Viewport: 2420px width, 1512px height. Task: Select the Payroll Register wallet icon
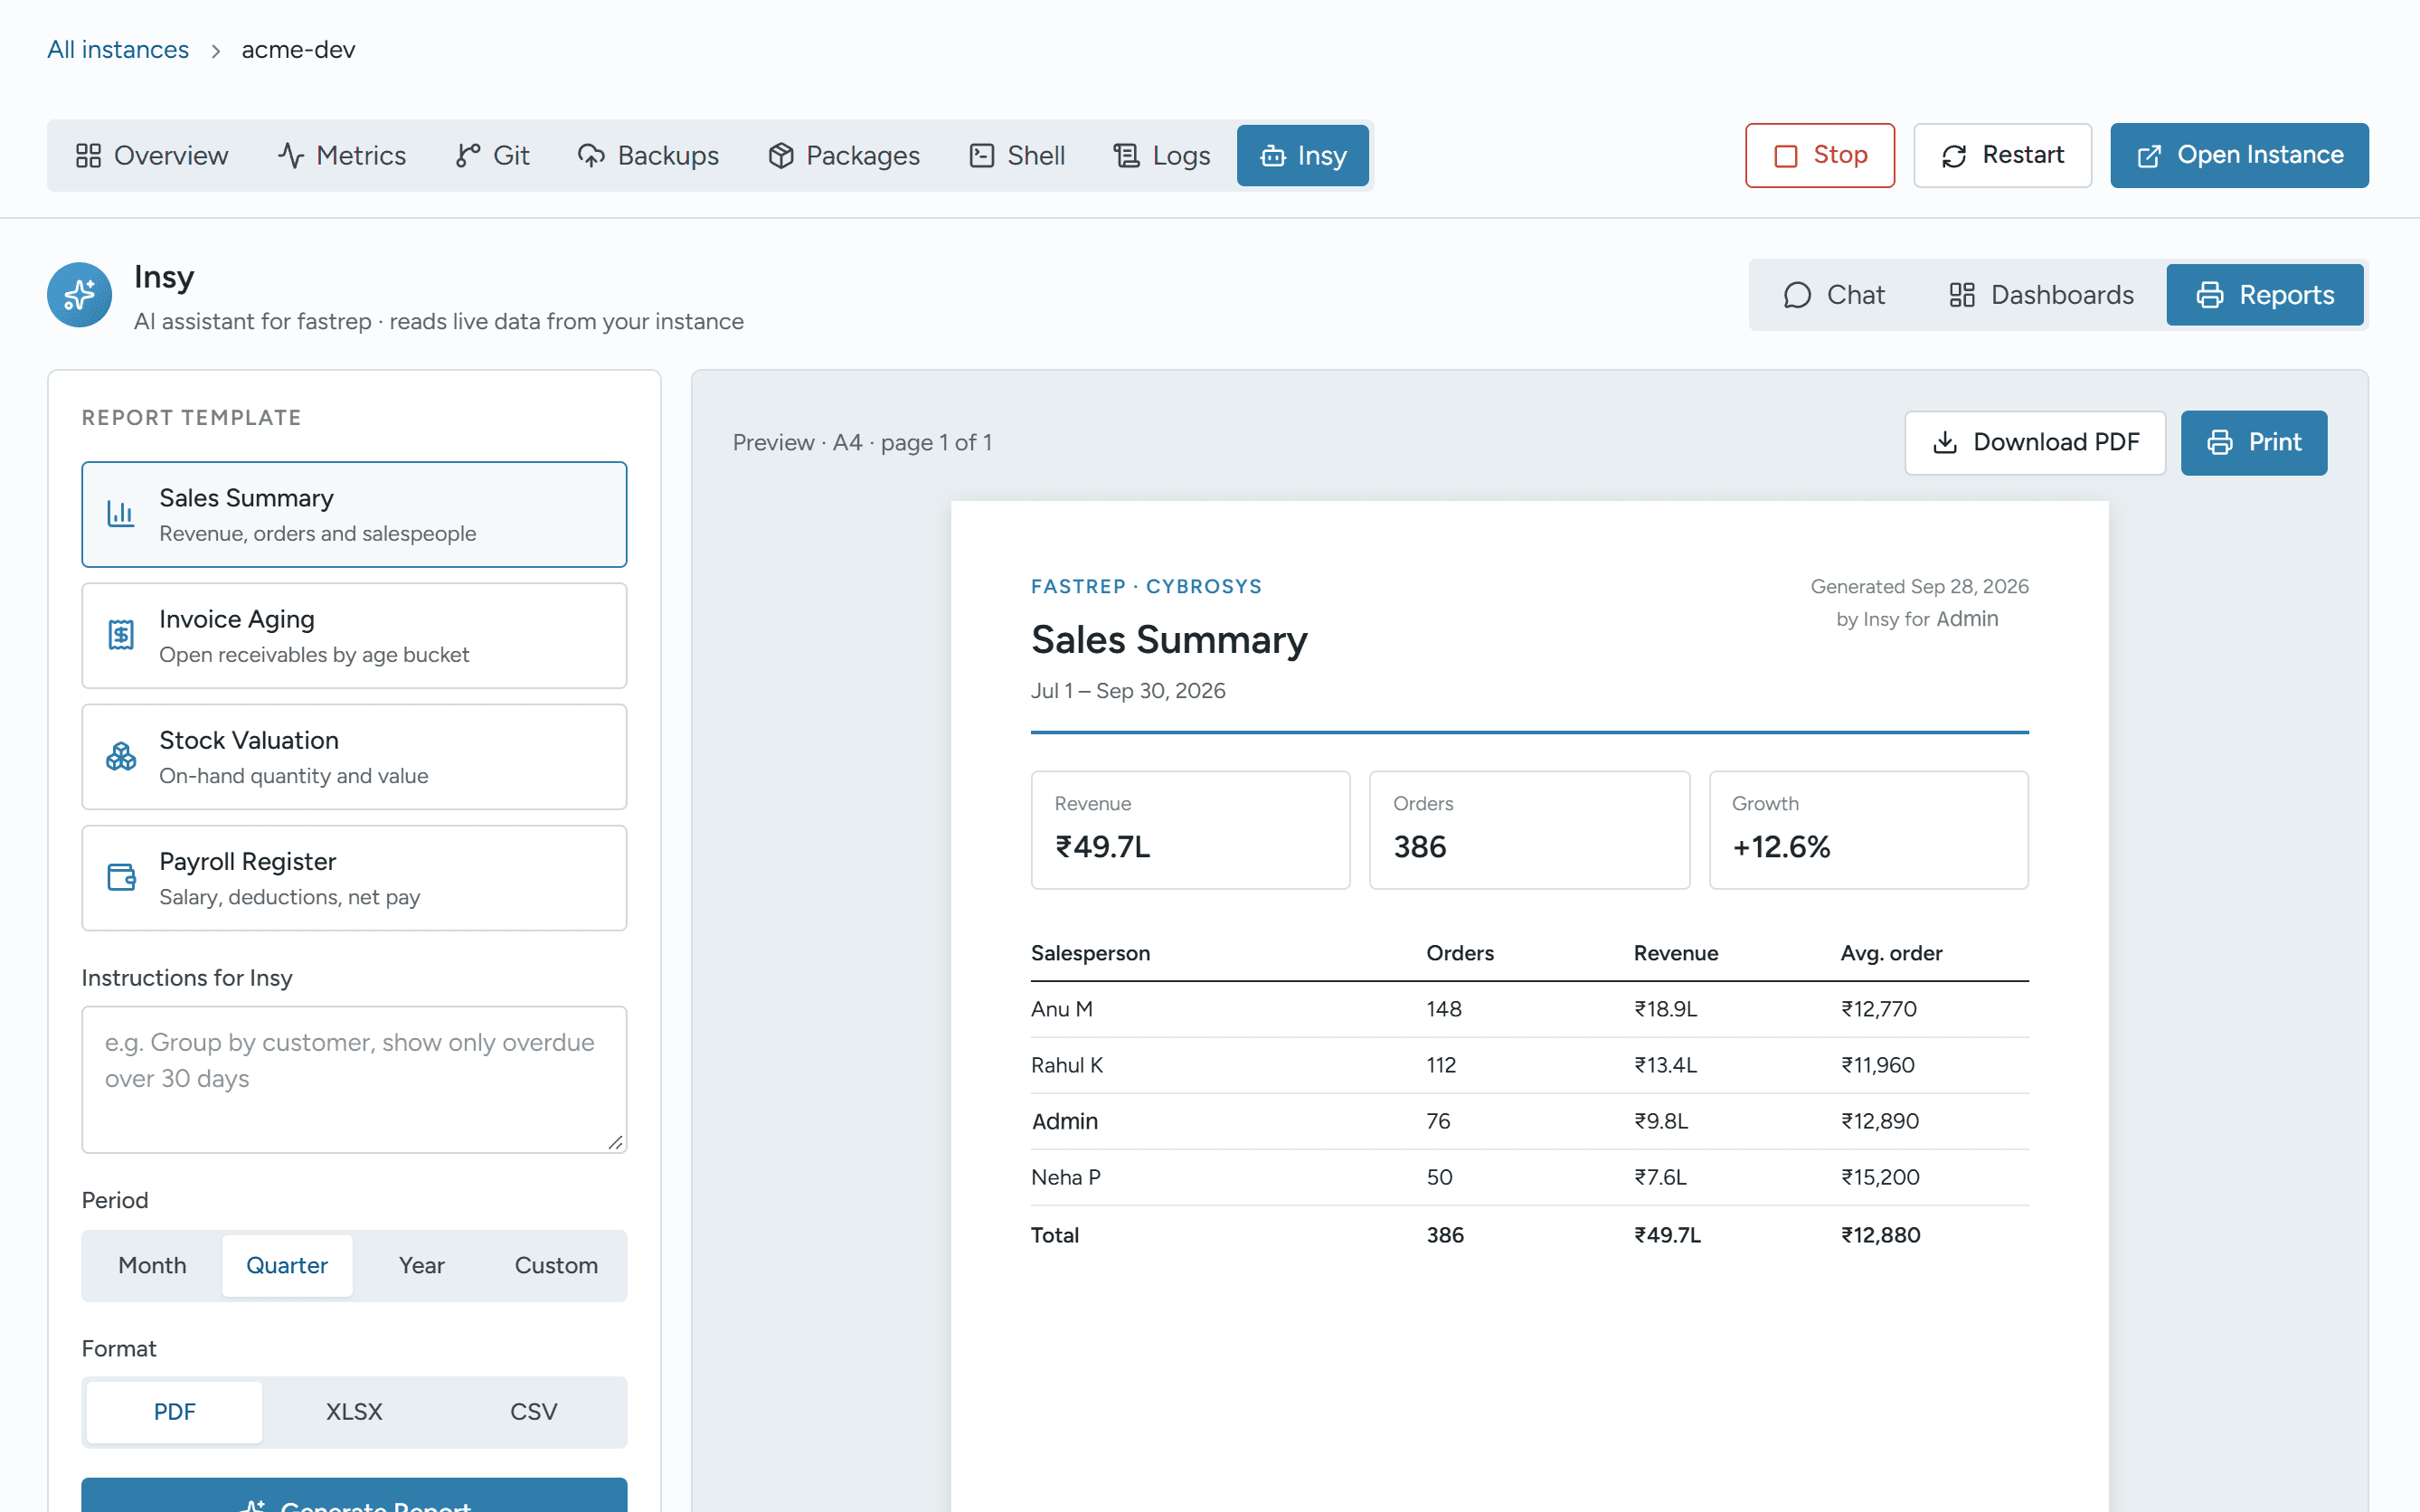pyautogui.click(x=121, y=877)
